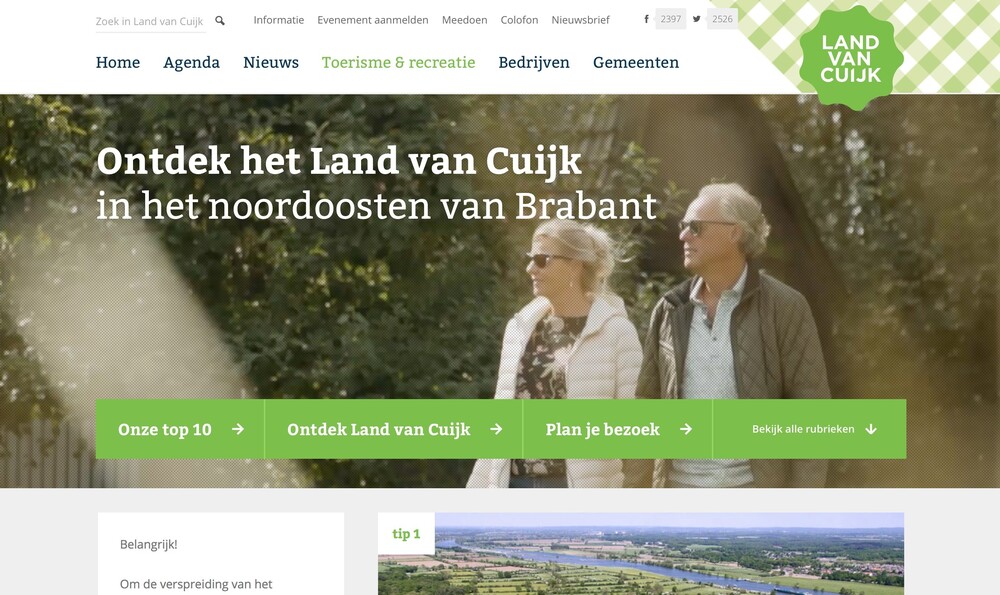The width and height of the screenshot is (1000, 595).
Task: Click the Facebook follower count 2397
Action: pyautogui.click(x=671, y=19)
